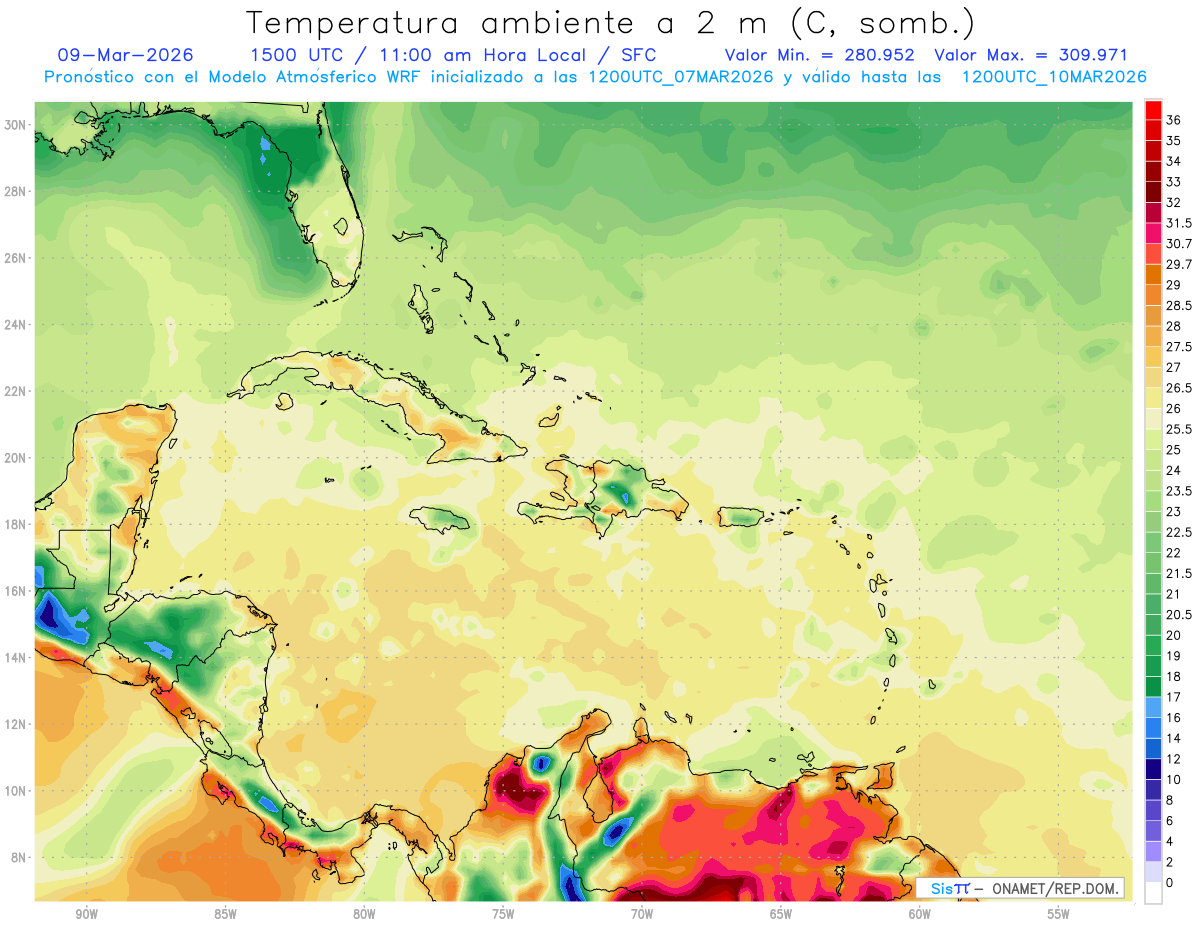Click the '75W' longitude label

pos(503,914)
